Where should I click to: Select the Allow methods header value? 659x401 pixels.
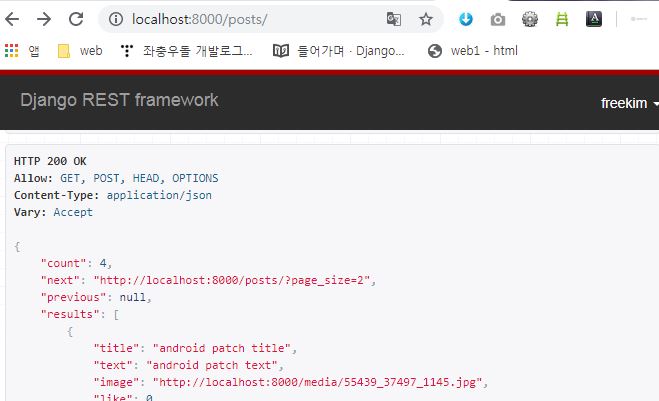(139, 178)
